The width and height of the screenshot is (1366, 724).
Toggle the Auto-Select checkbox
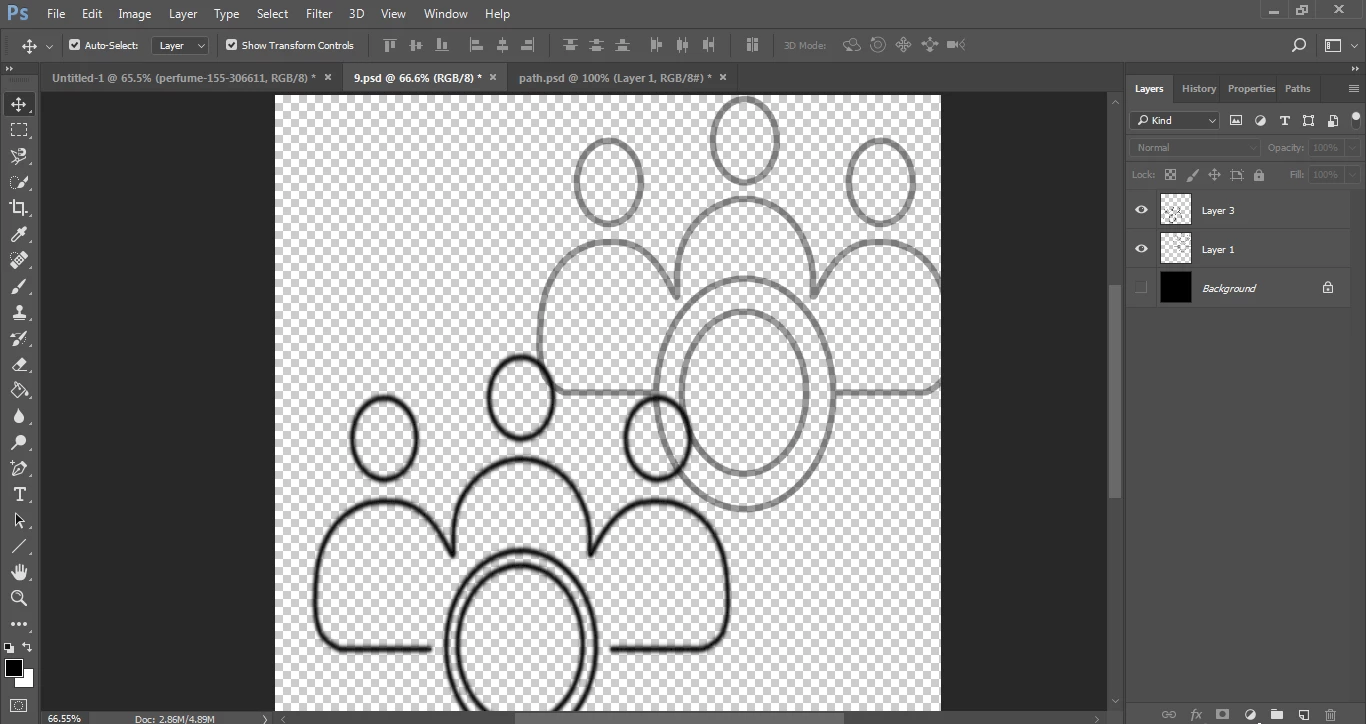click(74, 45)
